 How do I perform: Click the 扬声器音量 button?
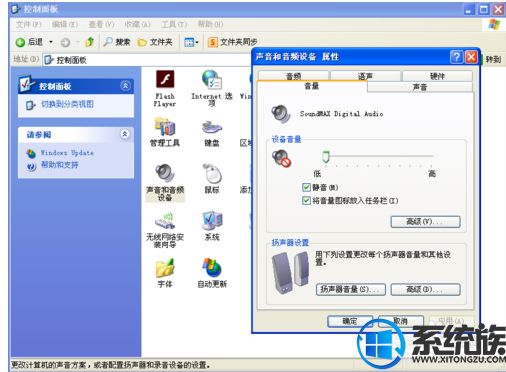click(351, 289)
